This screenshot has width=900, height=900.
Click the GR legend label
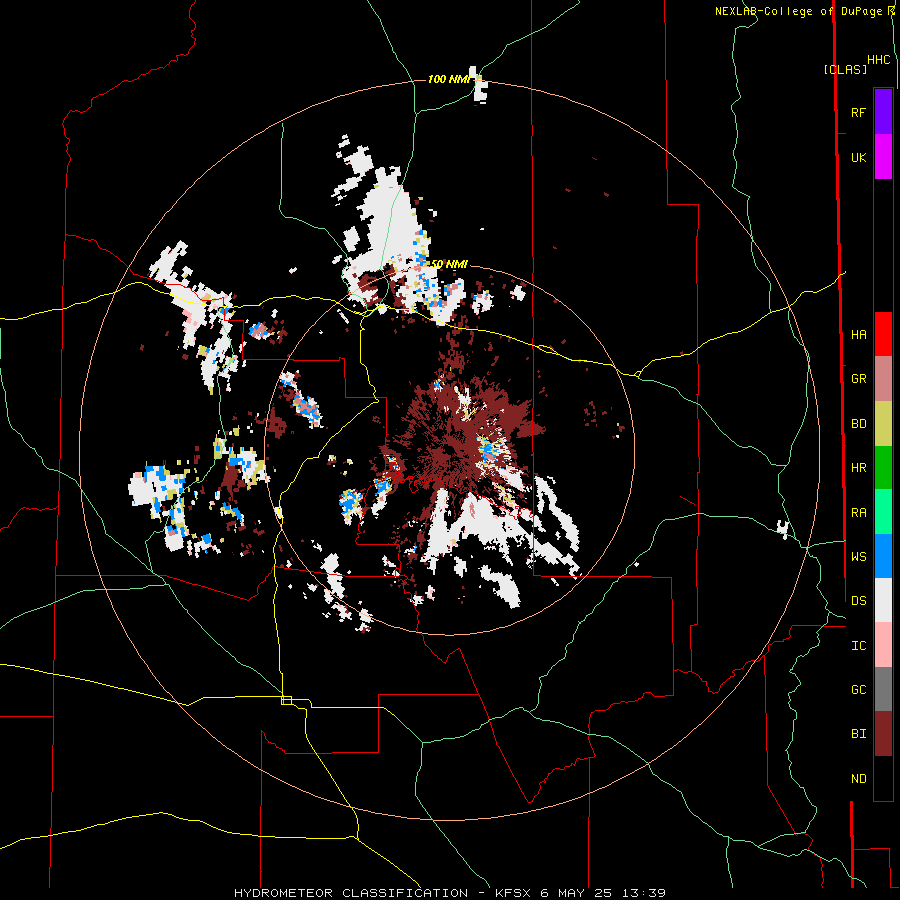[858, 379]
